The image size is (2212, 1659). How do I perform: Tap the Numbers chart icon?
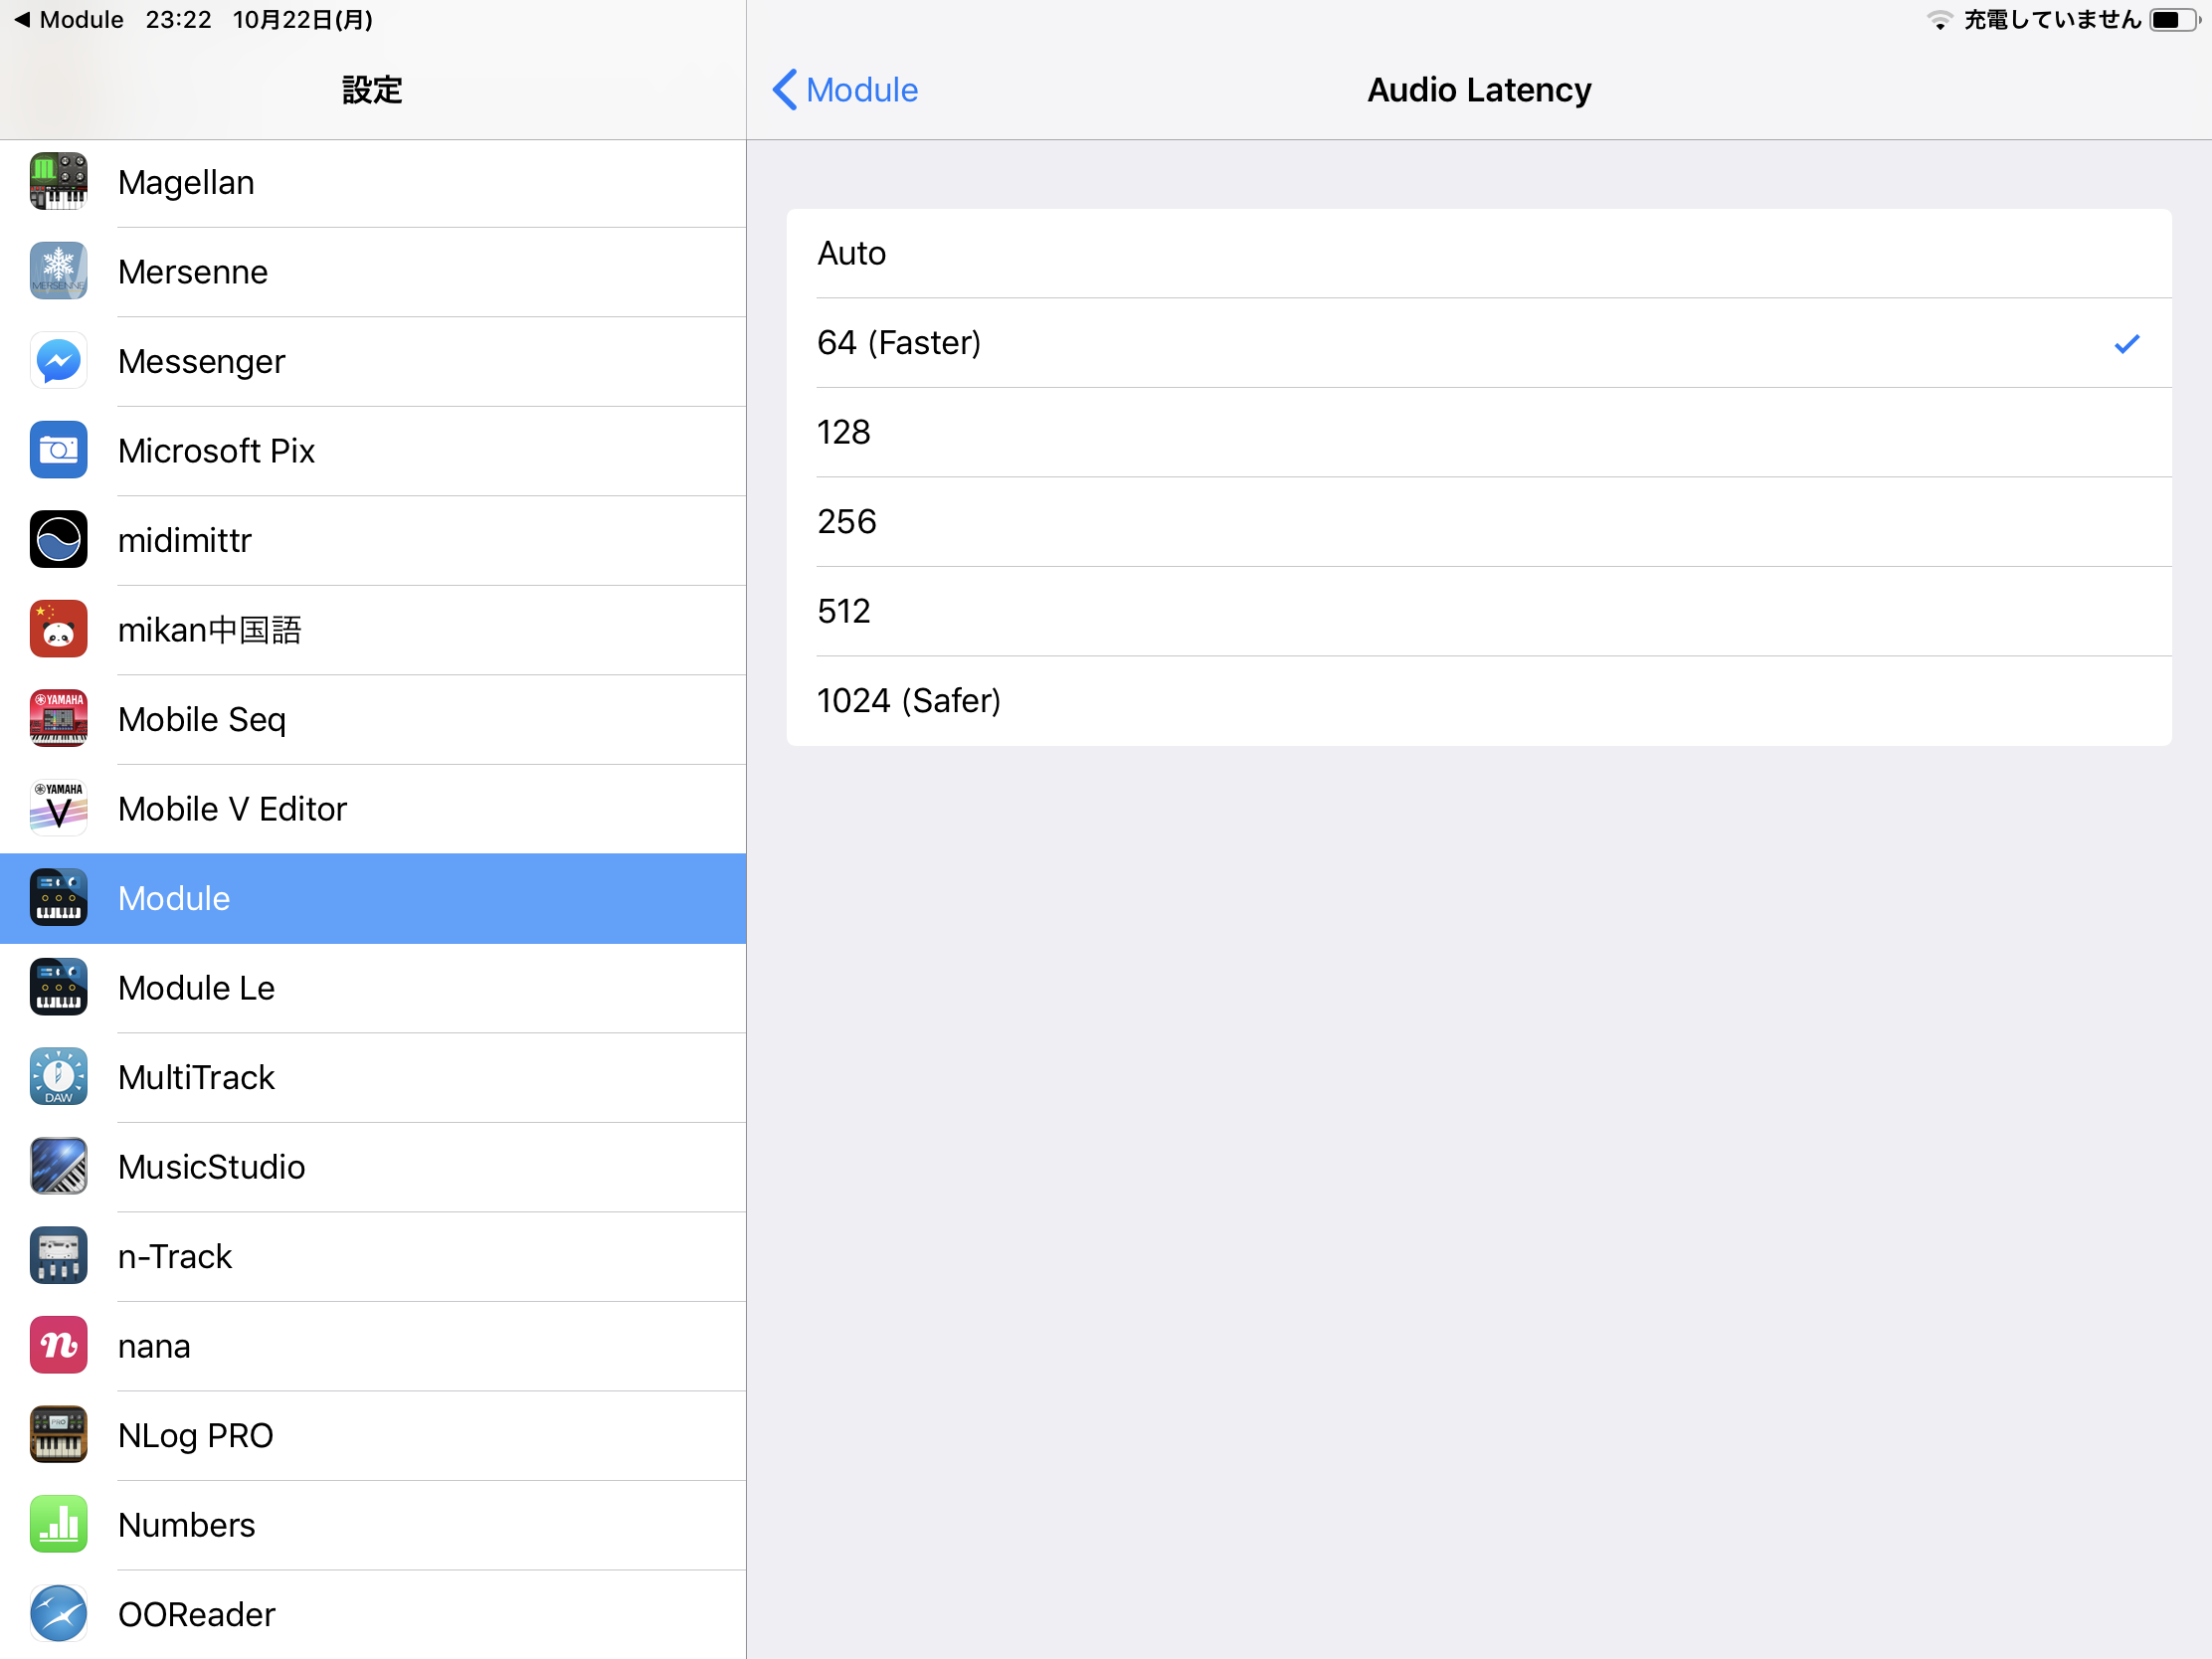(58, 1524)
